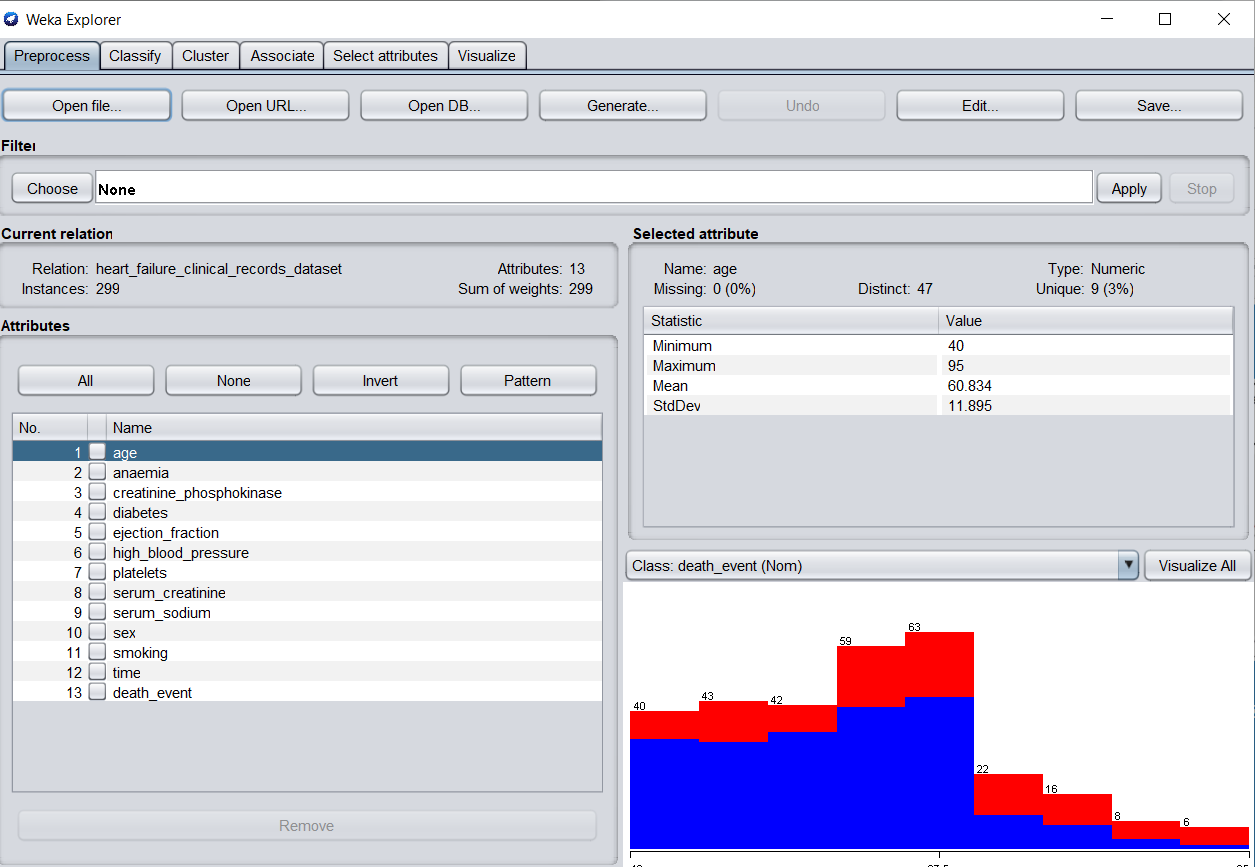Click the Minimum statistic row
This screenshot has height=867, width=1255.
click(x=937, y=345)
